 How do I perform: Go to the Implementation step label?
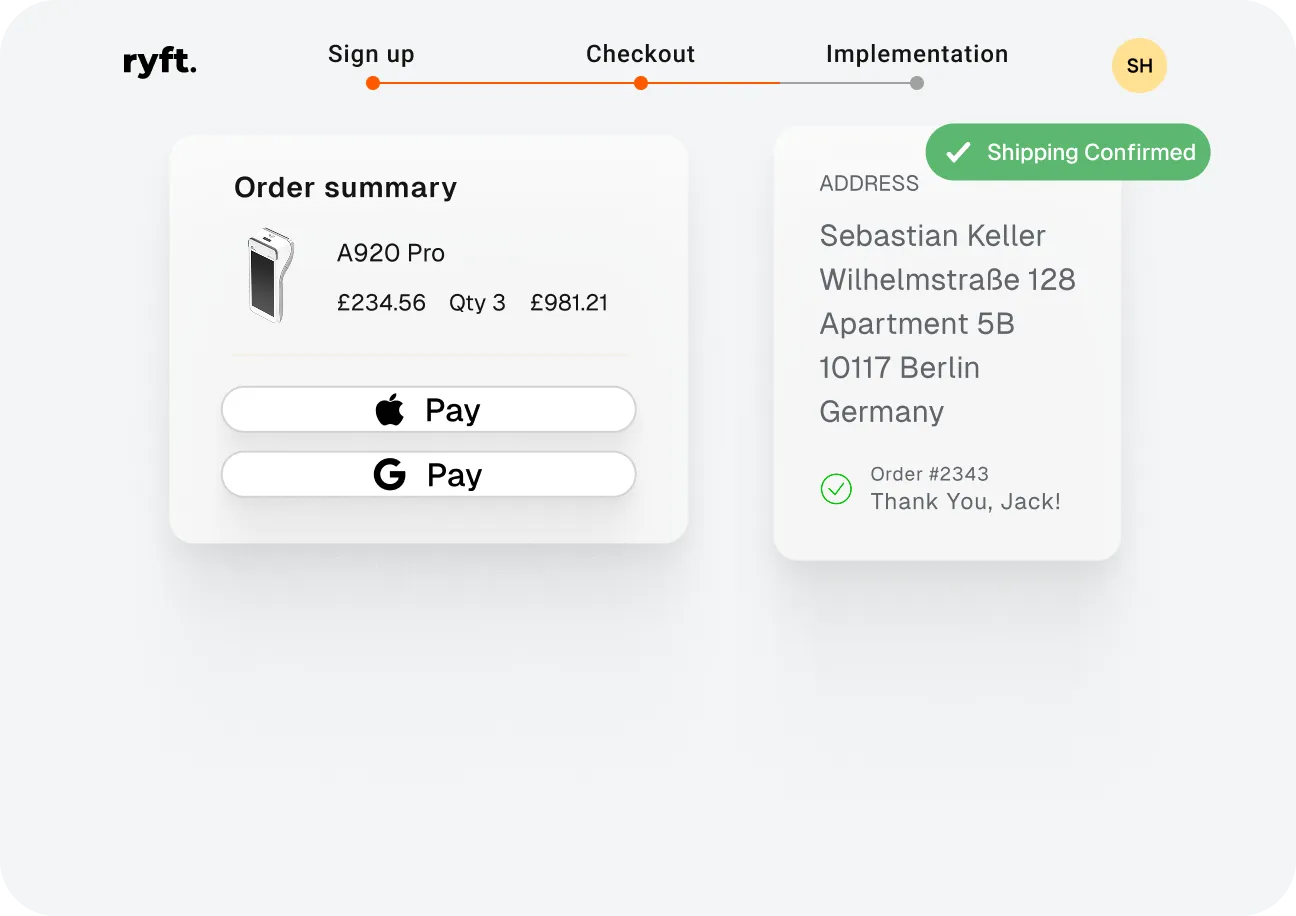click(917, 54)
